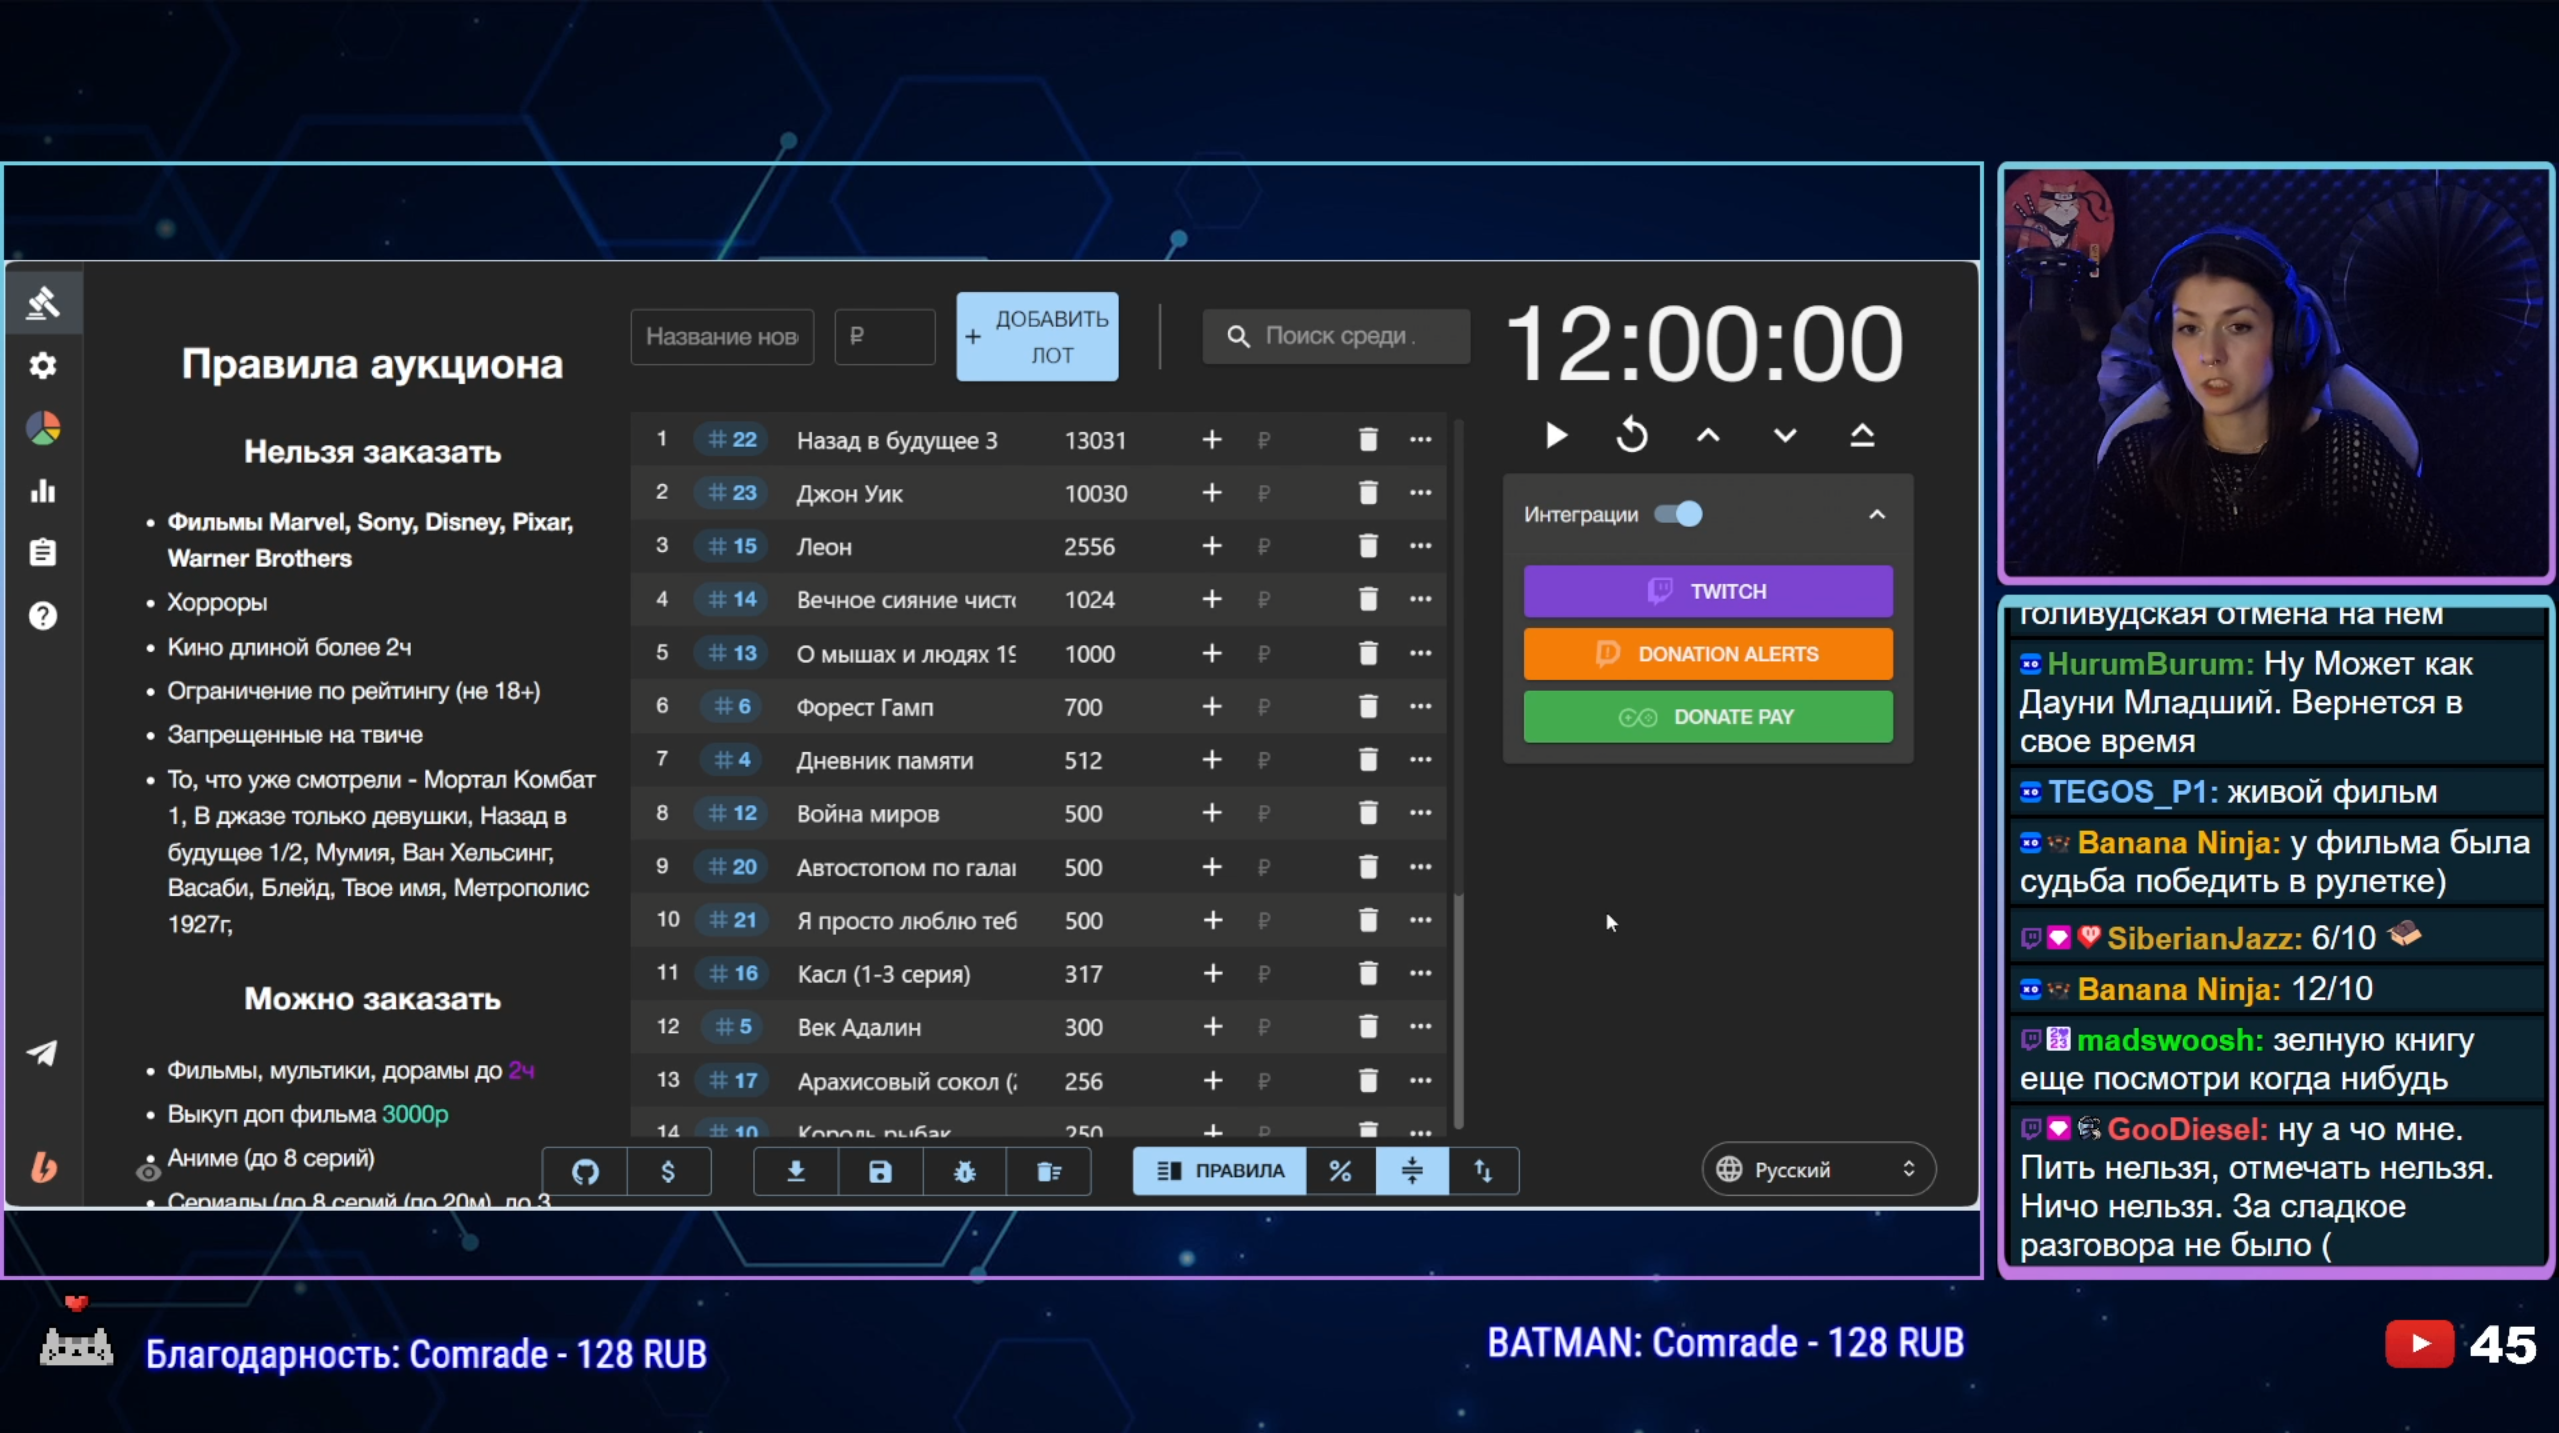Screen dimensions: 2559x1433
Task: Connect the TWITCH integration
Action: tap(1707, 591)
